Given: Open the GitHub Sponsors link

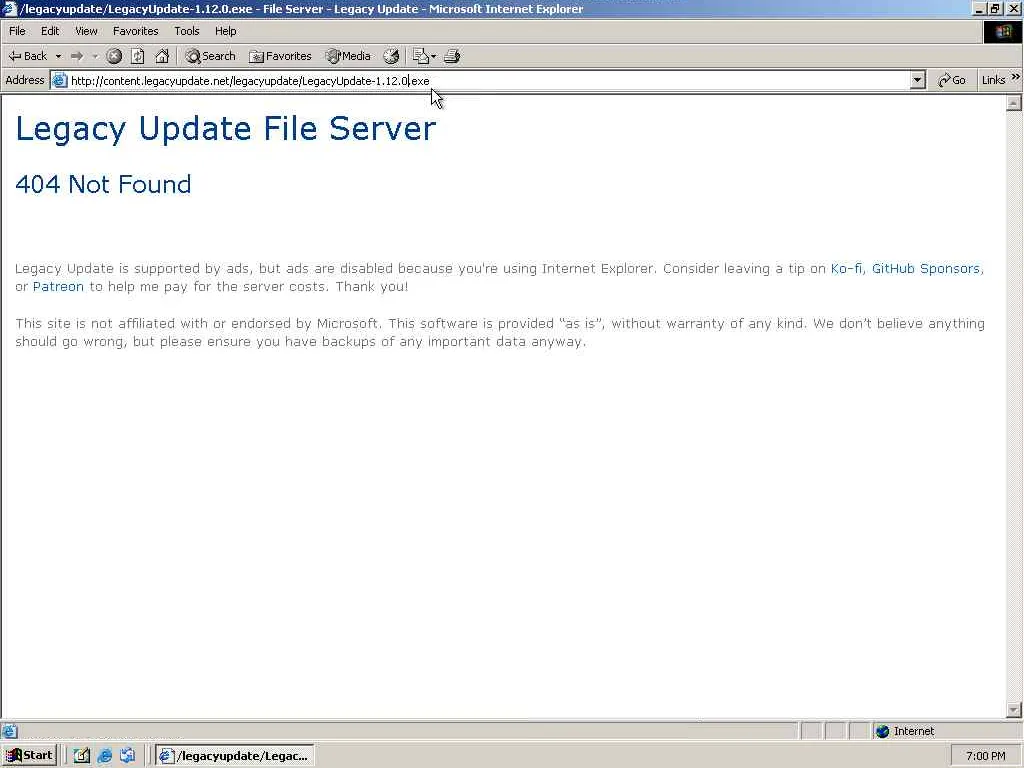Looking at the screenshot, I should 925,268.
